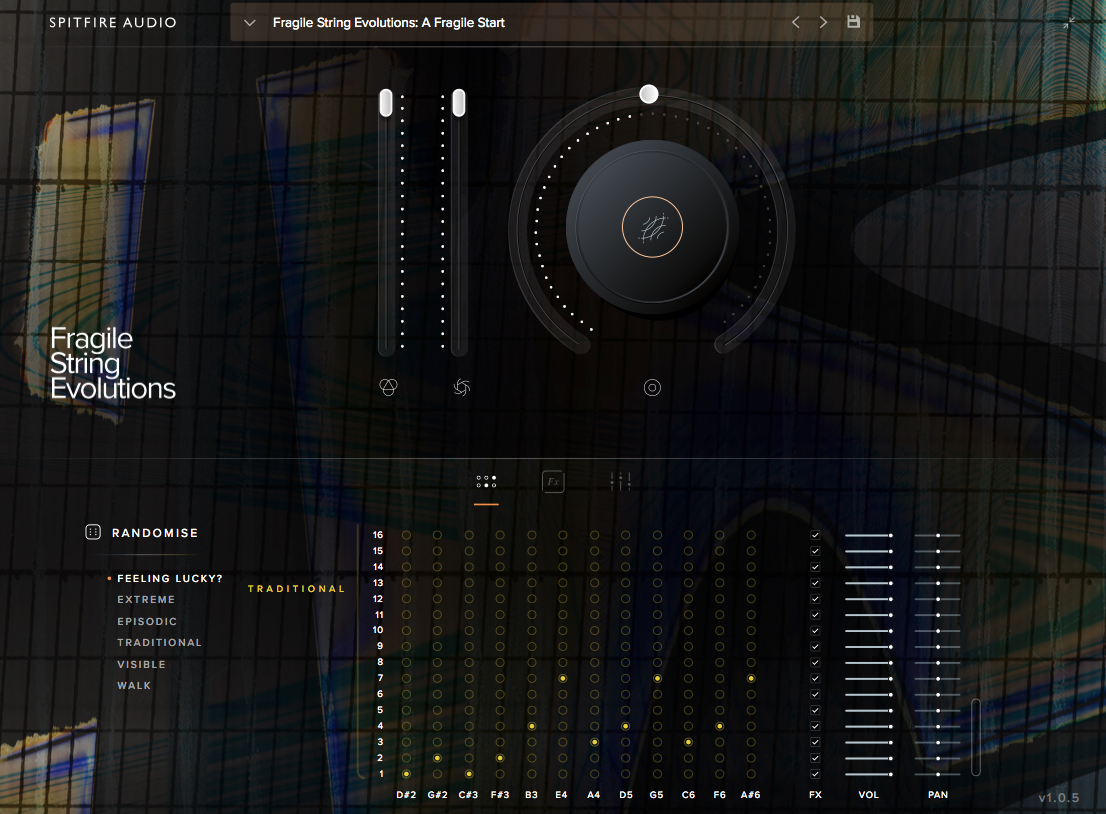Screen dimensions: 1106x814
Task: Click the VOL slider for row 9
Action: coord(869,647)
